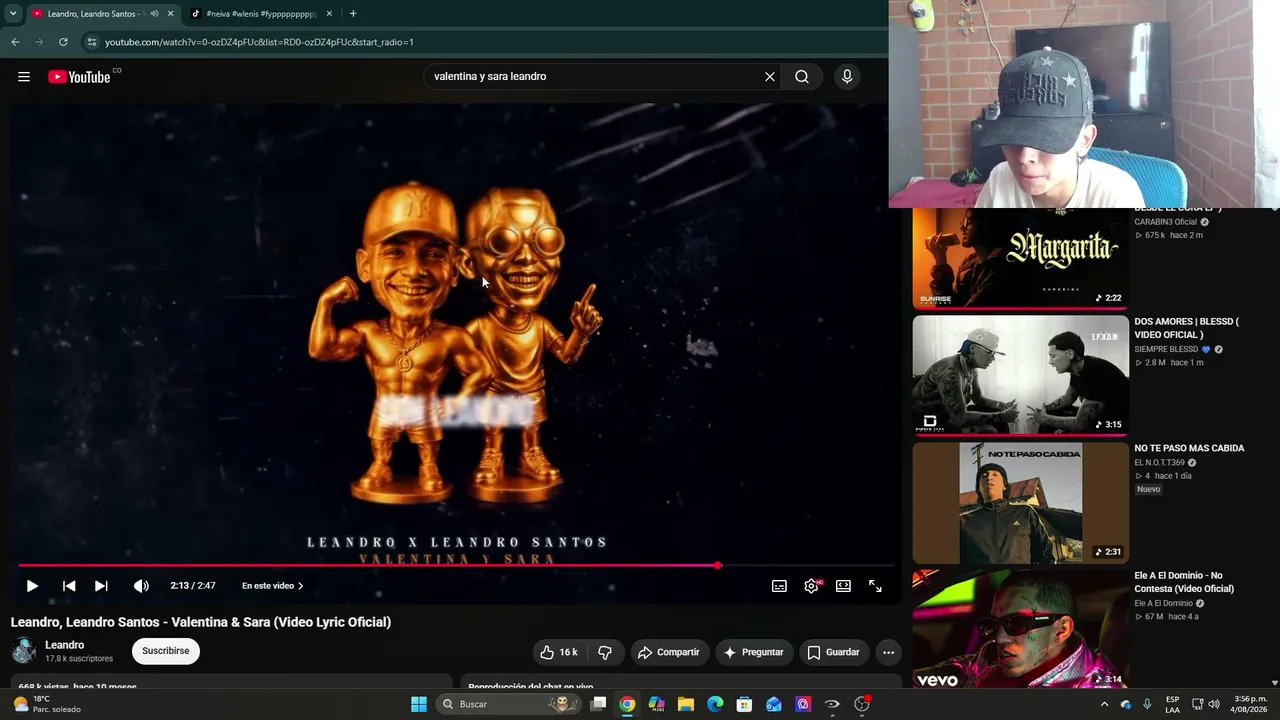Click the taskbar Buscar search box
The width and height of the screenshot is (1280, 720).
point(508,704)
